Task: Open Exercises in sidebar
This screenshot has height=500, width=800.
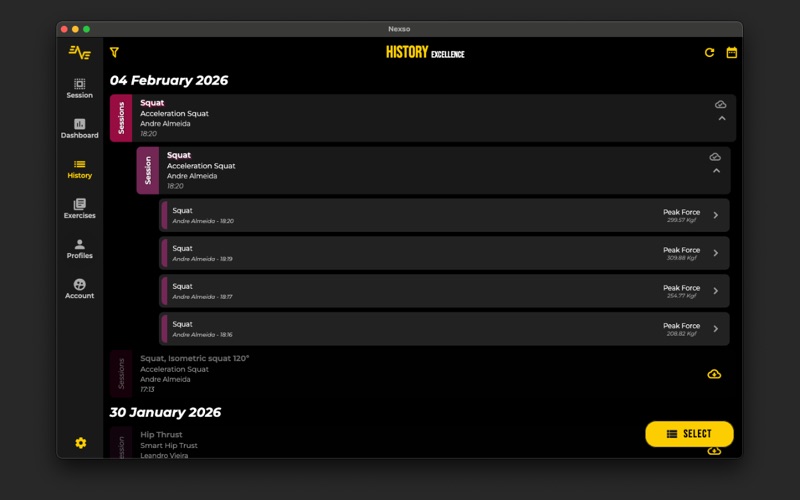Action: coord(80,209)
